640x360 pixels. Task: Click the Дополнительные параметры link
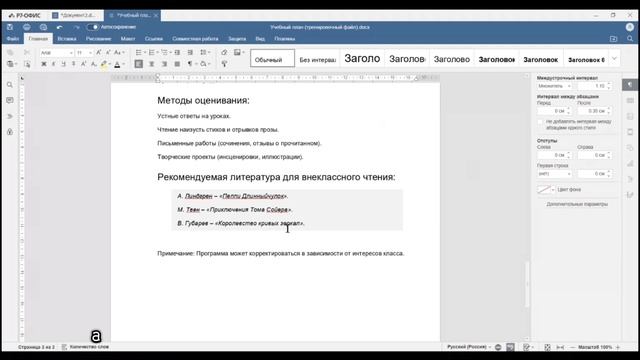pos(577,204)
